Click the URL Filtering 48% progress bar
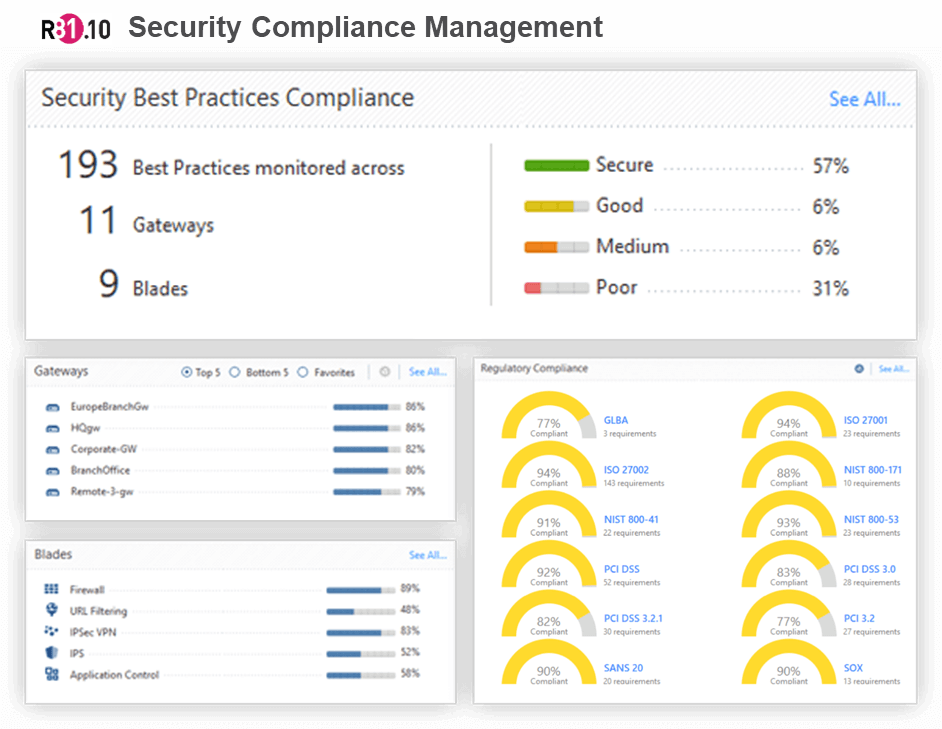 tap(360, 612)
